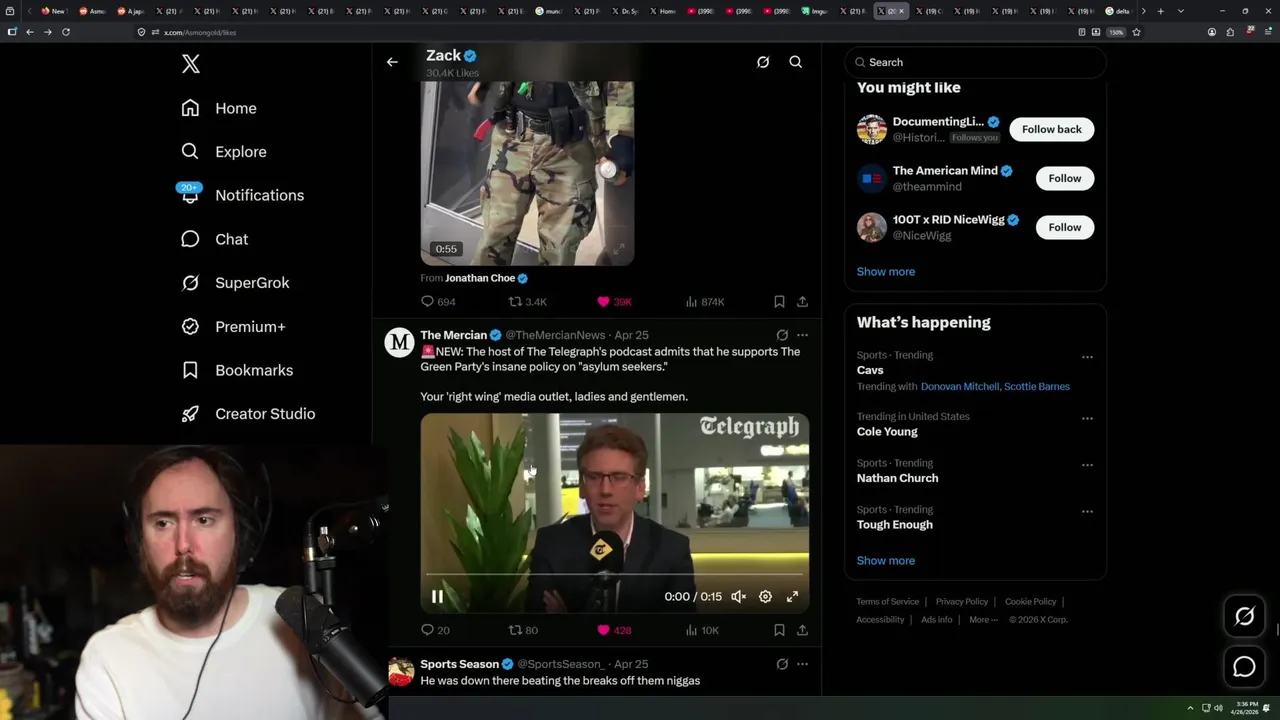Open more menu on The Mercian post
This screenshot has height=720, width=1280.
pos(802,335)
